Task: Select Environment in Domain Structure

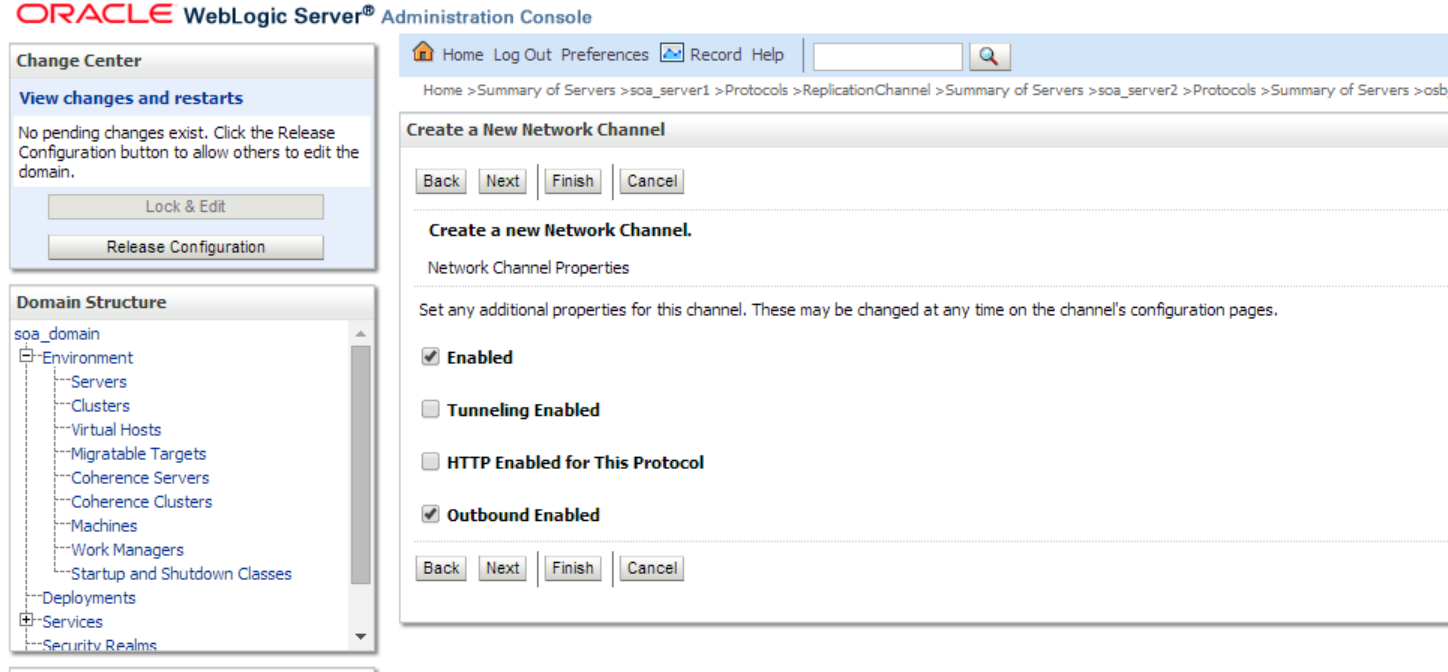Action: coord(87,358)
